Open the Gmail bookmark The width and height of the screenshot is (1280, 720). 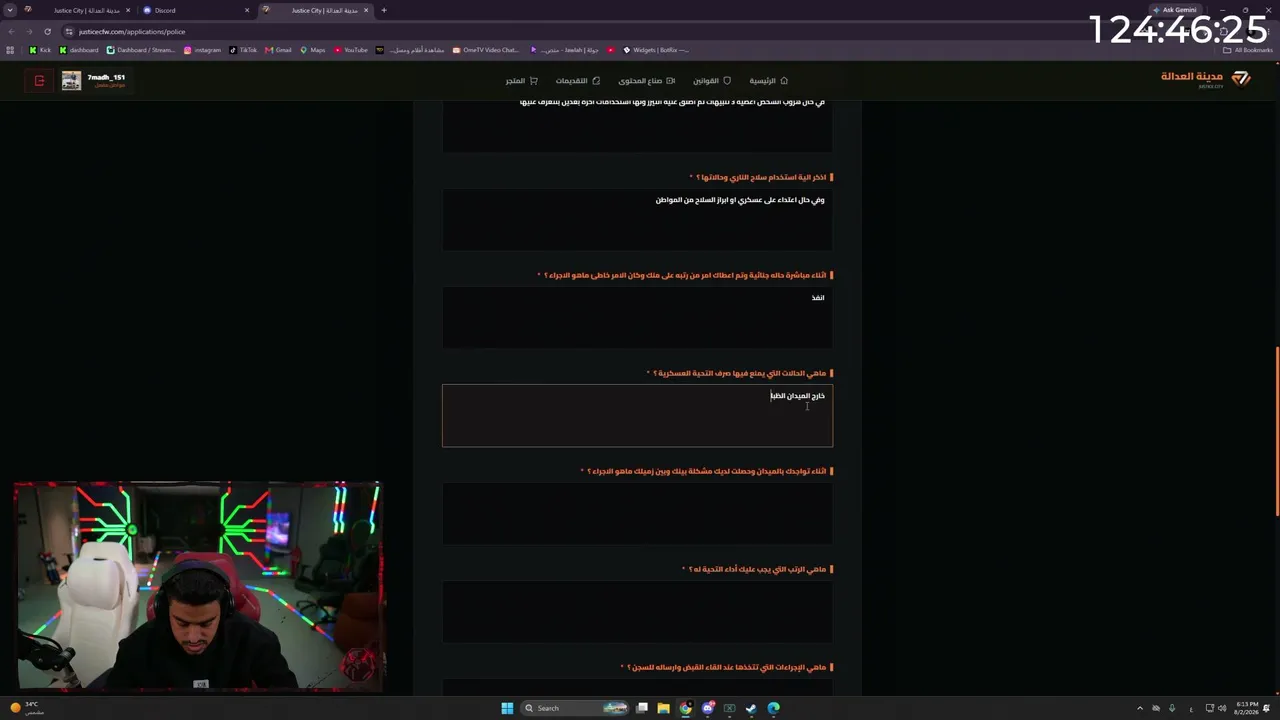point(278,50)
